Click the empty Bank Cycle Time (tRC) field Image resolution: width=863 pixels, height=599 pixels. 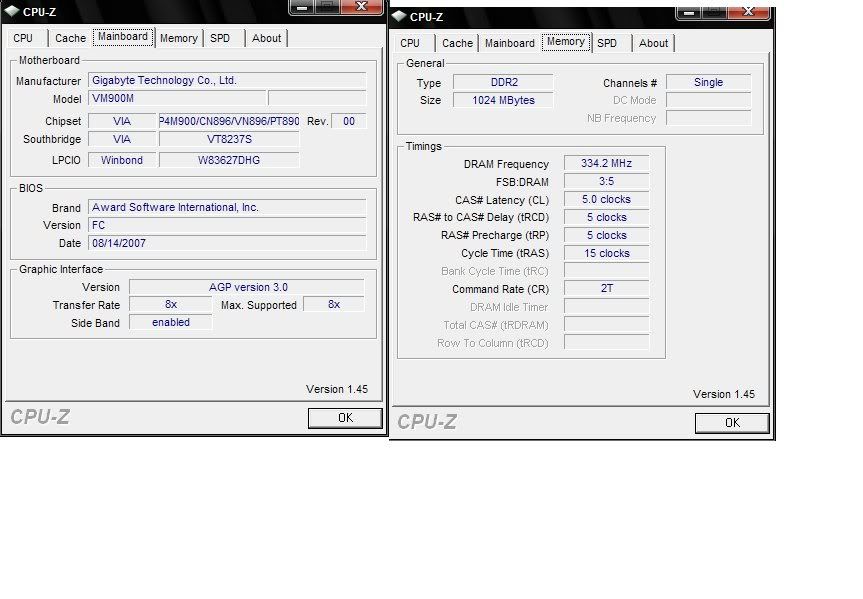[x=607, y=271]
